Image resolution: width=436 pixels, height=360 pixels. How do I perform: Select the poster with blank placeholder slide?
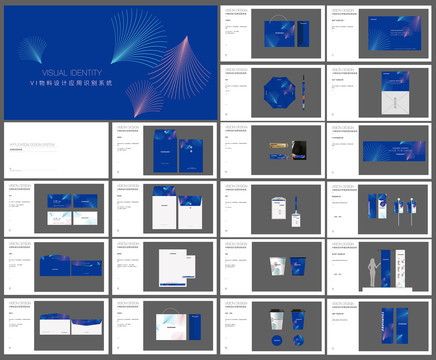click(379, 92)
